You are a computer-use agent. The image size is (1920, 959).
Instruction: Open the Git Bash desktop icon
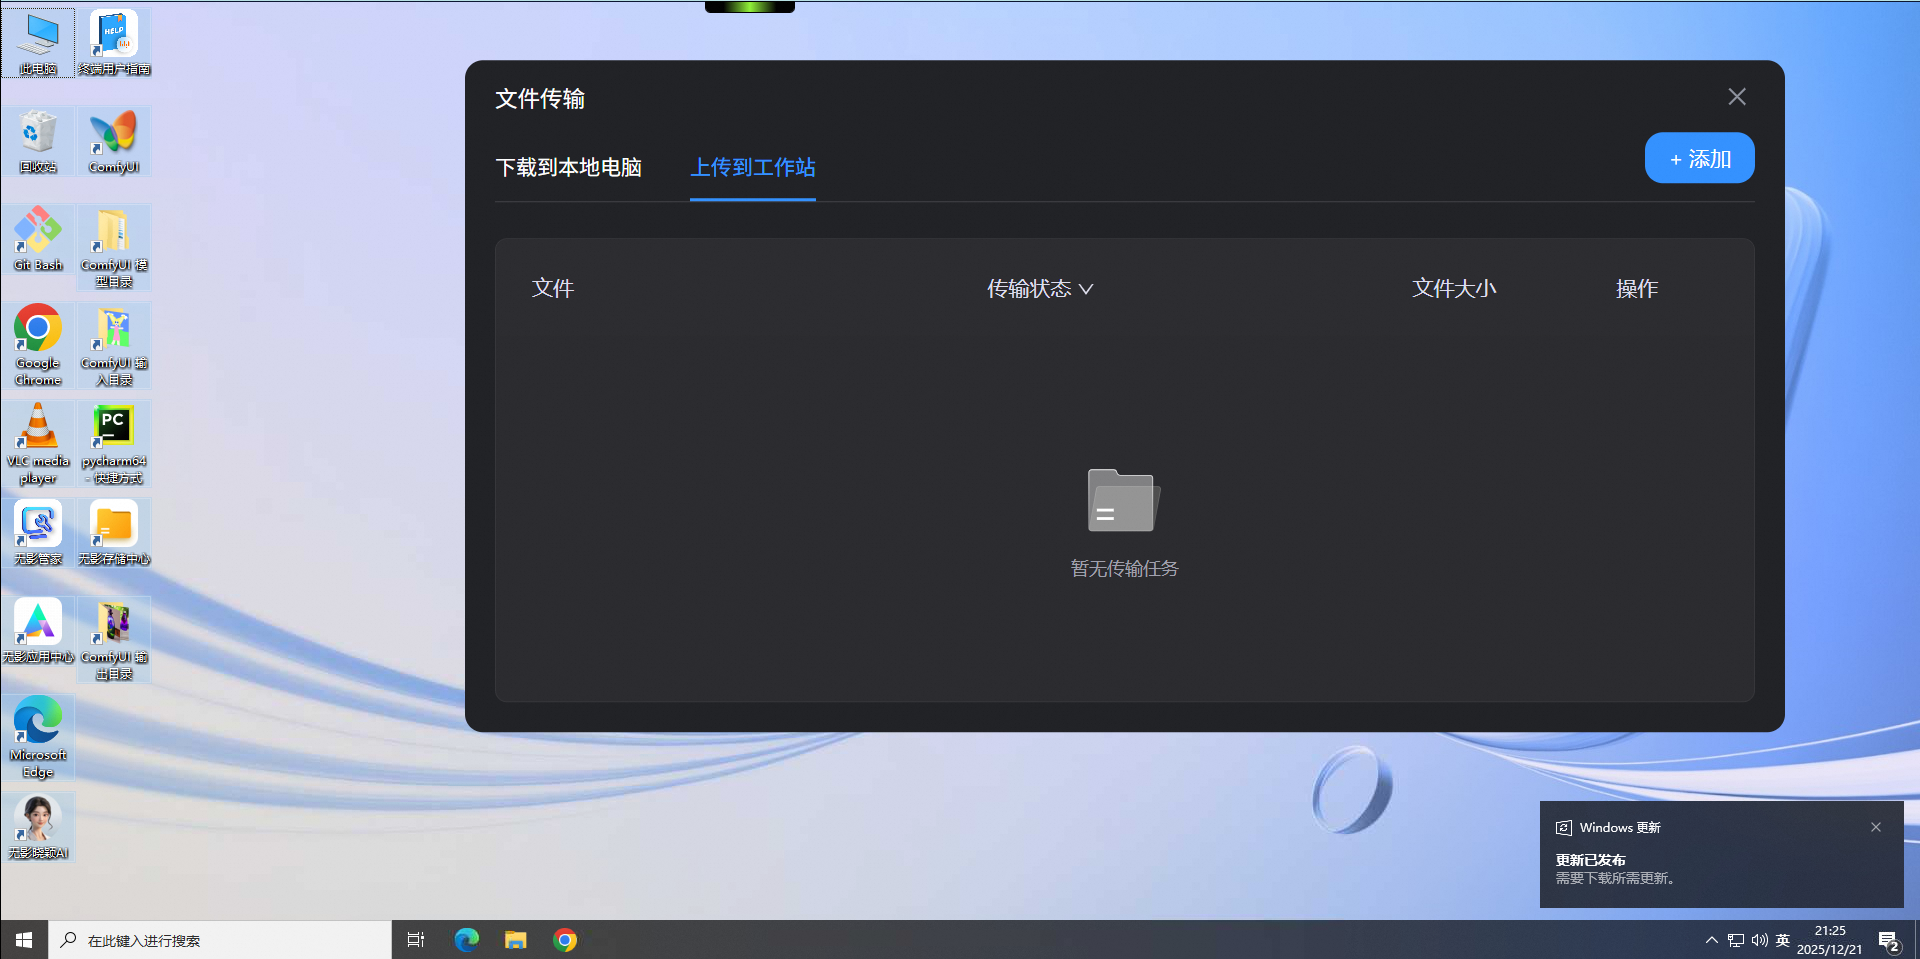tap(38, 238)
